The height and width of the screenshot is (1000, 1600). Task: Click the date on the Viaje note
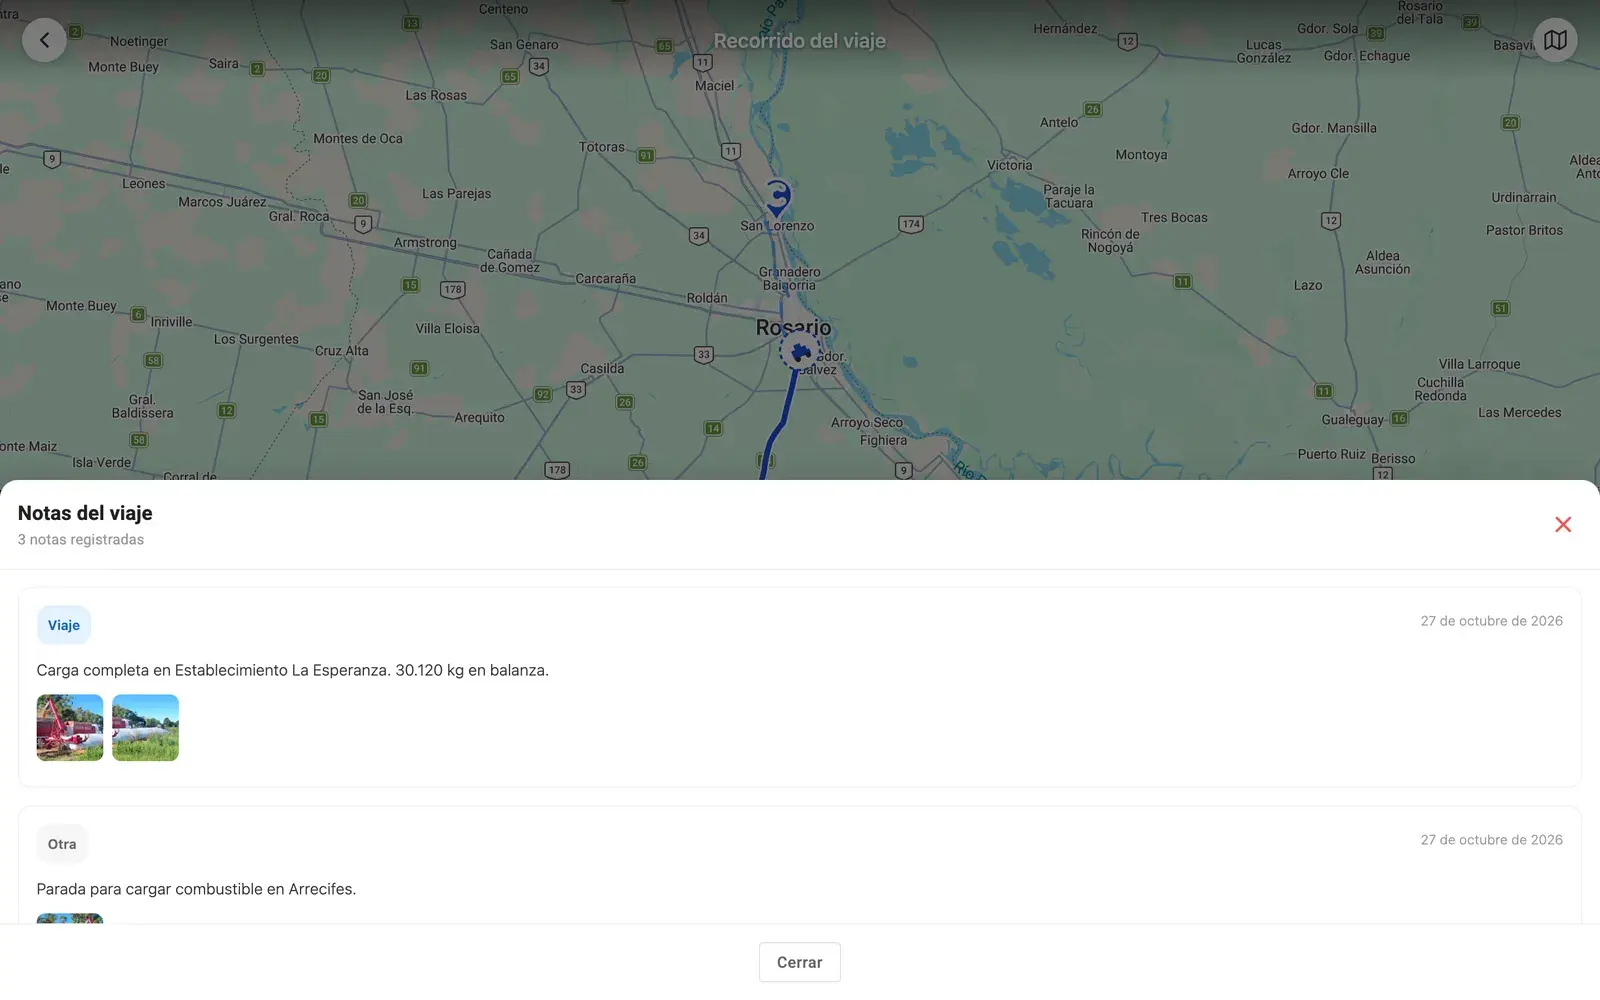pyautogui.click(x=1491, y=621)
